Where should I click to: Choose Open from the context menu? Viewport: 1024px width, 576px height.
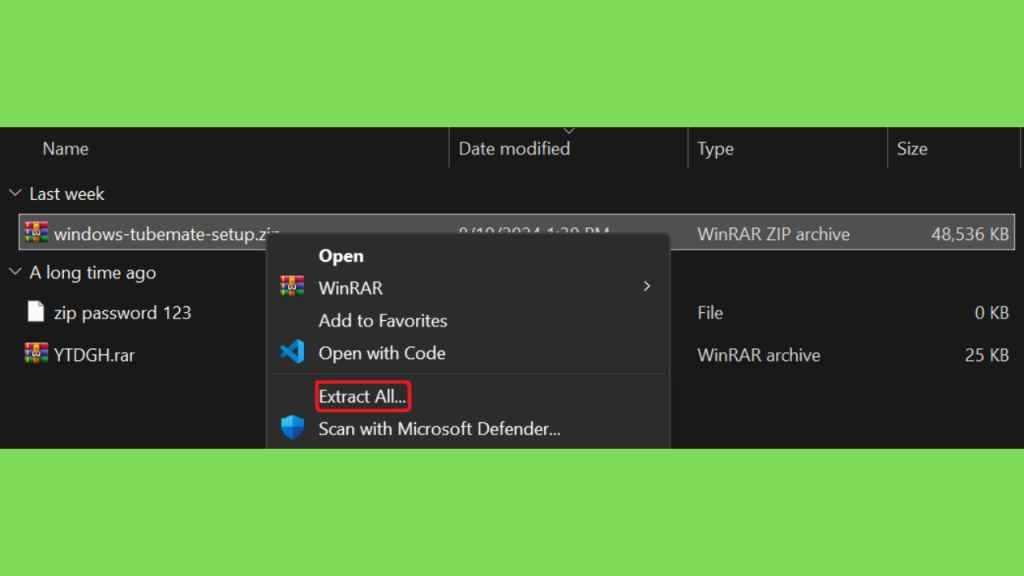(341, 256)
